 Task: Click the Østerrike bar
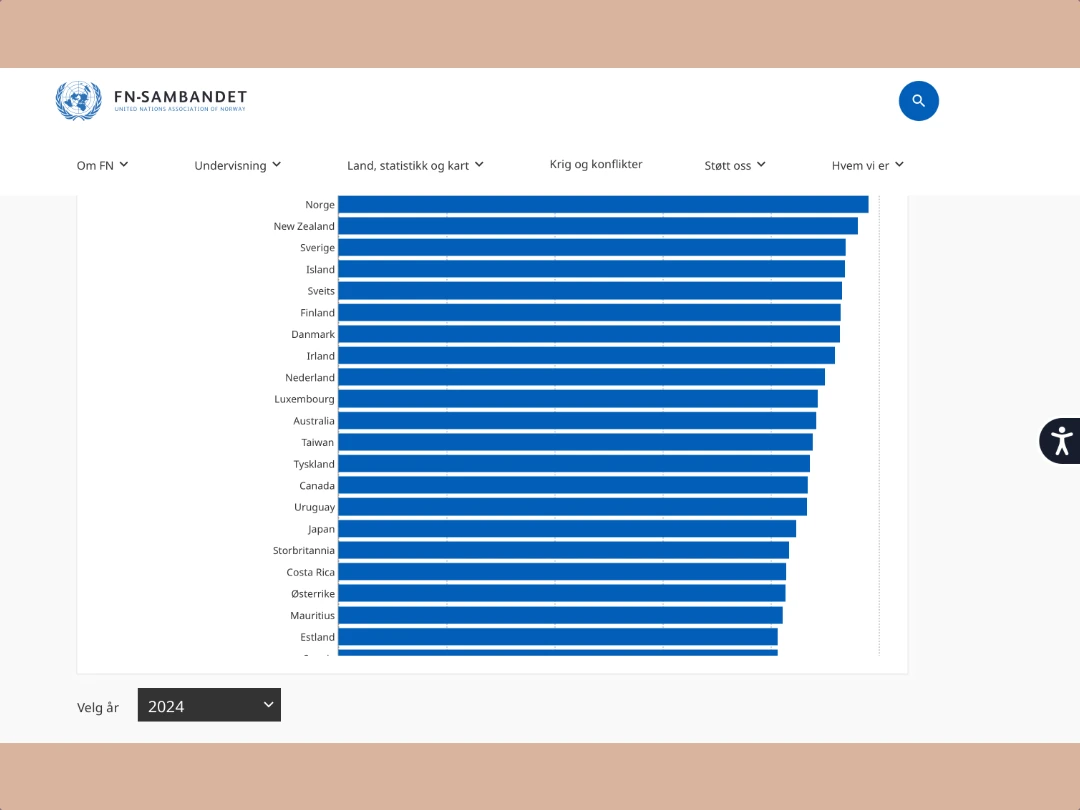[561, 594]
